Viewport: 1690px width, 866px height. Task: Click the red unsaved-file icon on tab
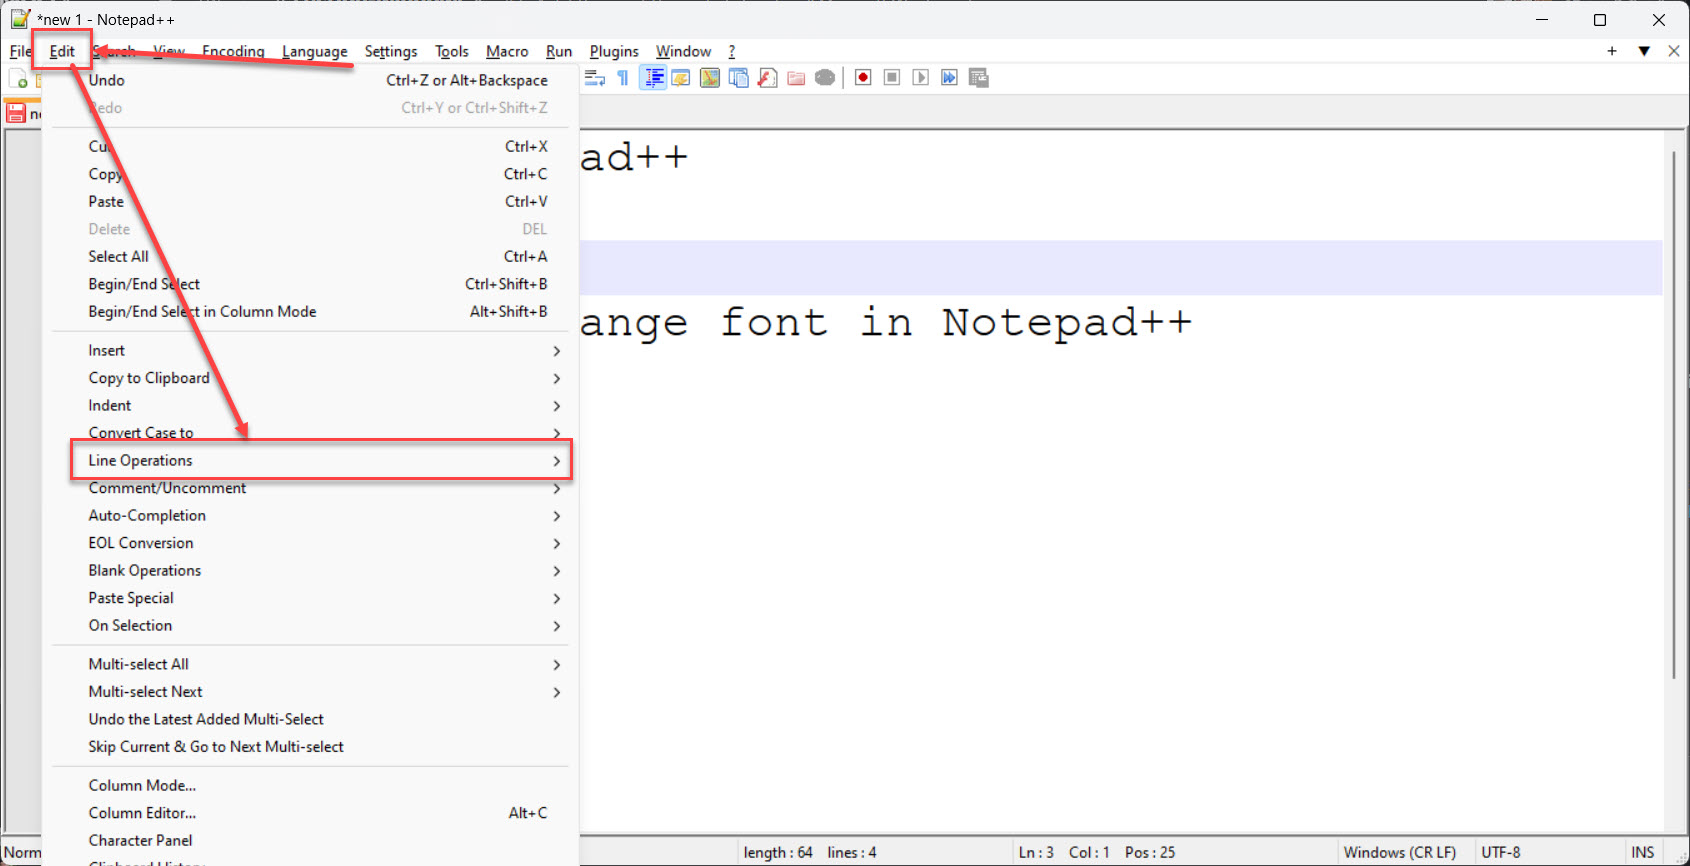[16, 113]
